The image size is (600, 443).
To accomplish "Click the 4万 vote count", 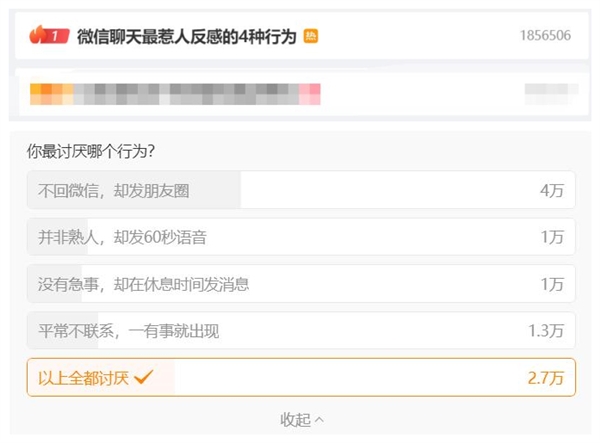I will click(552, 190).
